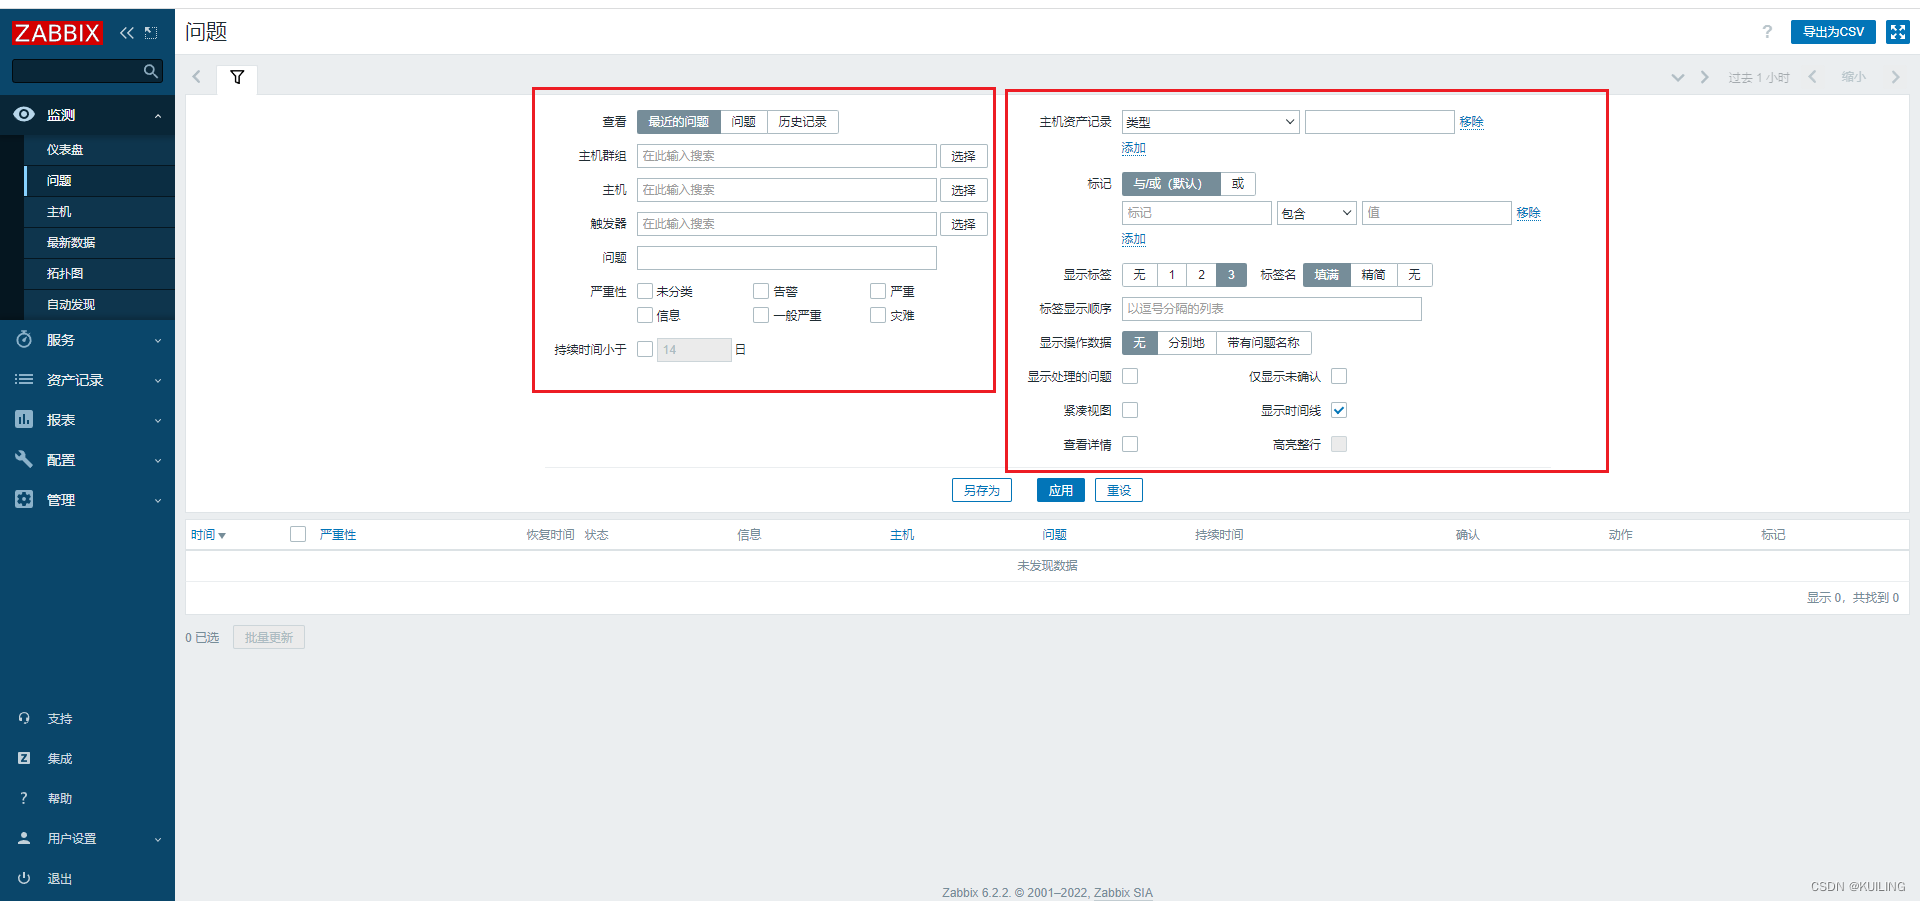Switch view to 历史记录
Image resolution: width=1920 pixels, height=901 pixels.
802,122
